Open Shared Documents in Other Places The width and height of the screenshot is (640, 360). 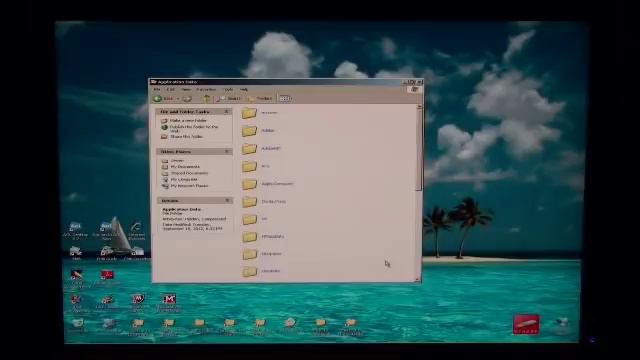pos(189,173)
